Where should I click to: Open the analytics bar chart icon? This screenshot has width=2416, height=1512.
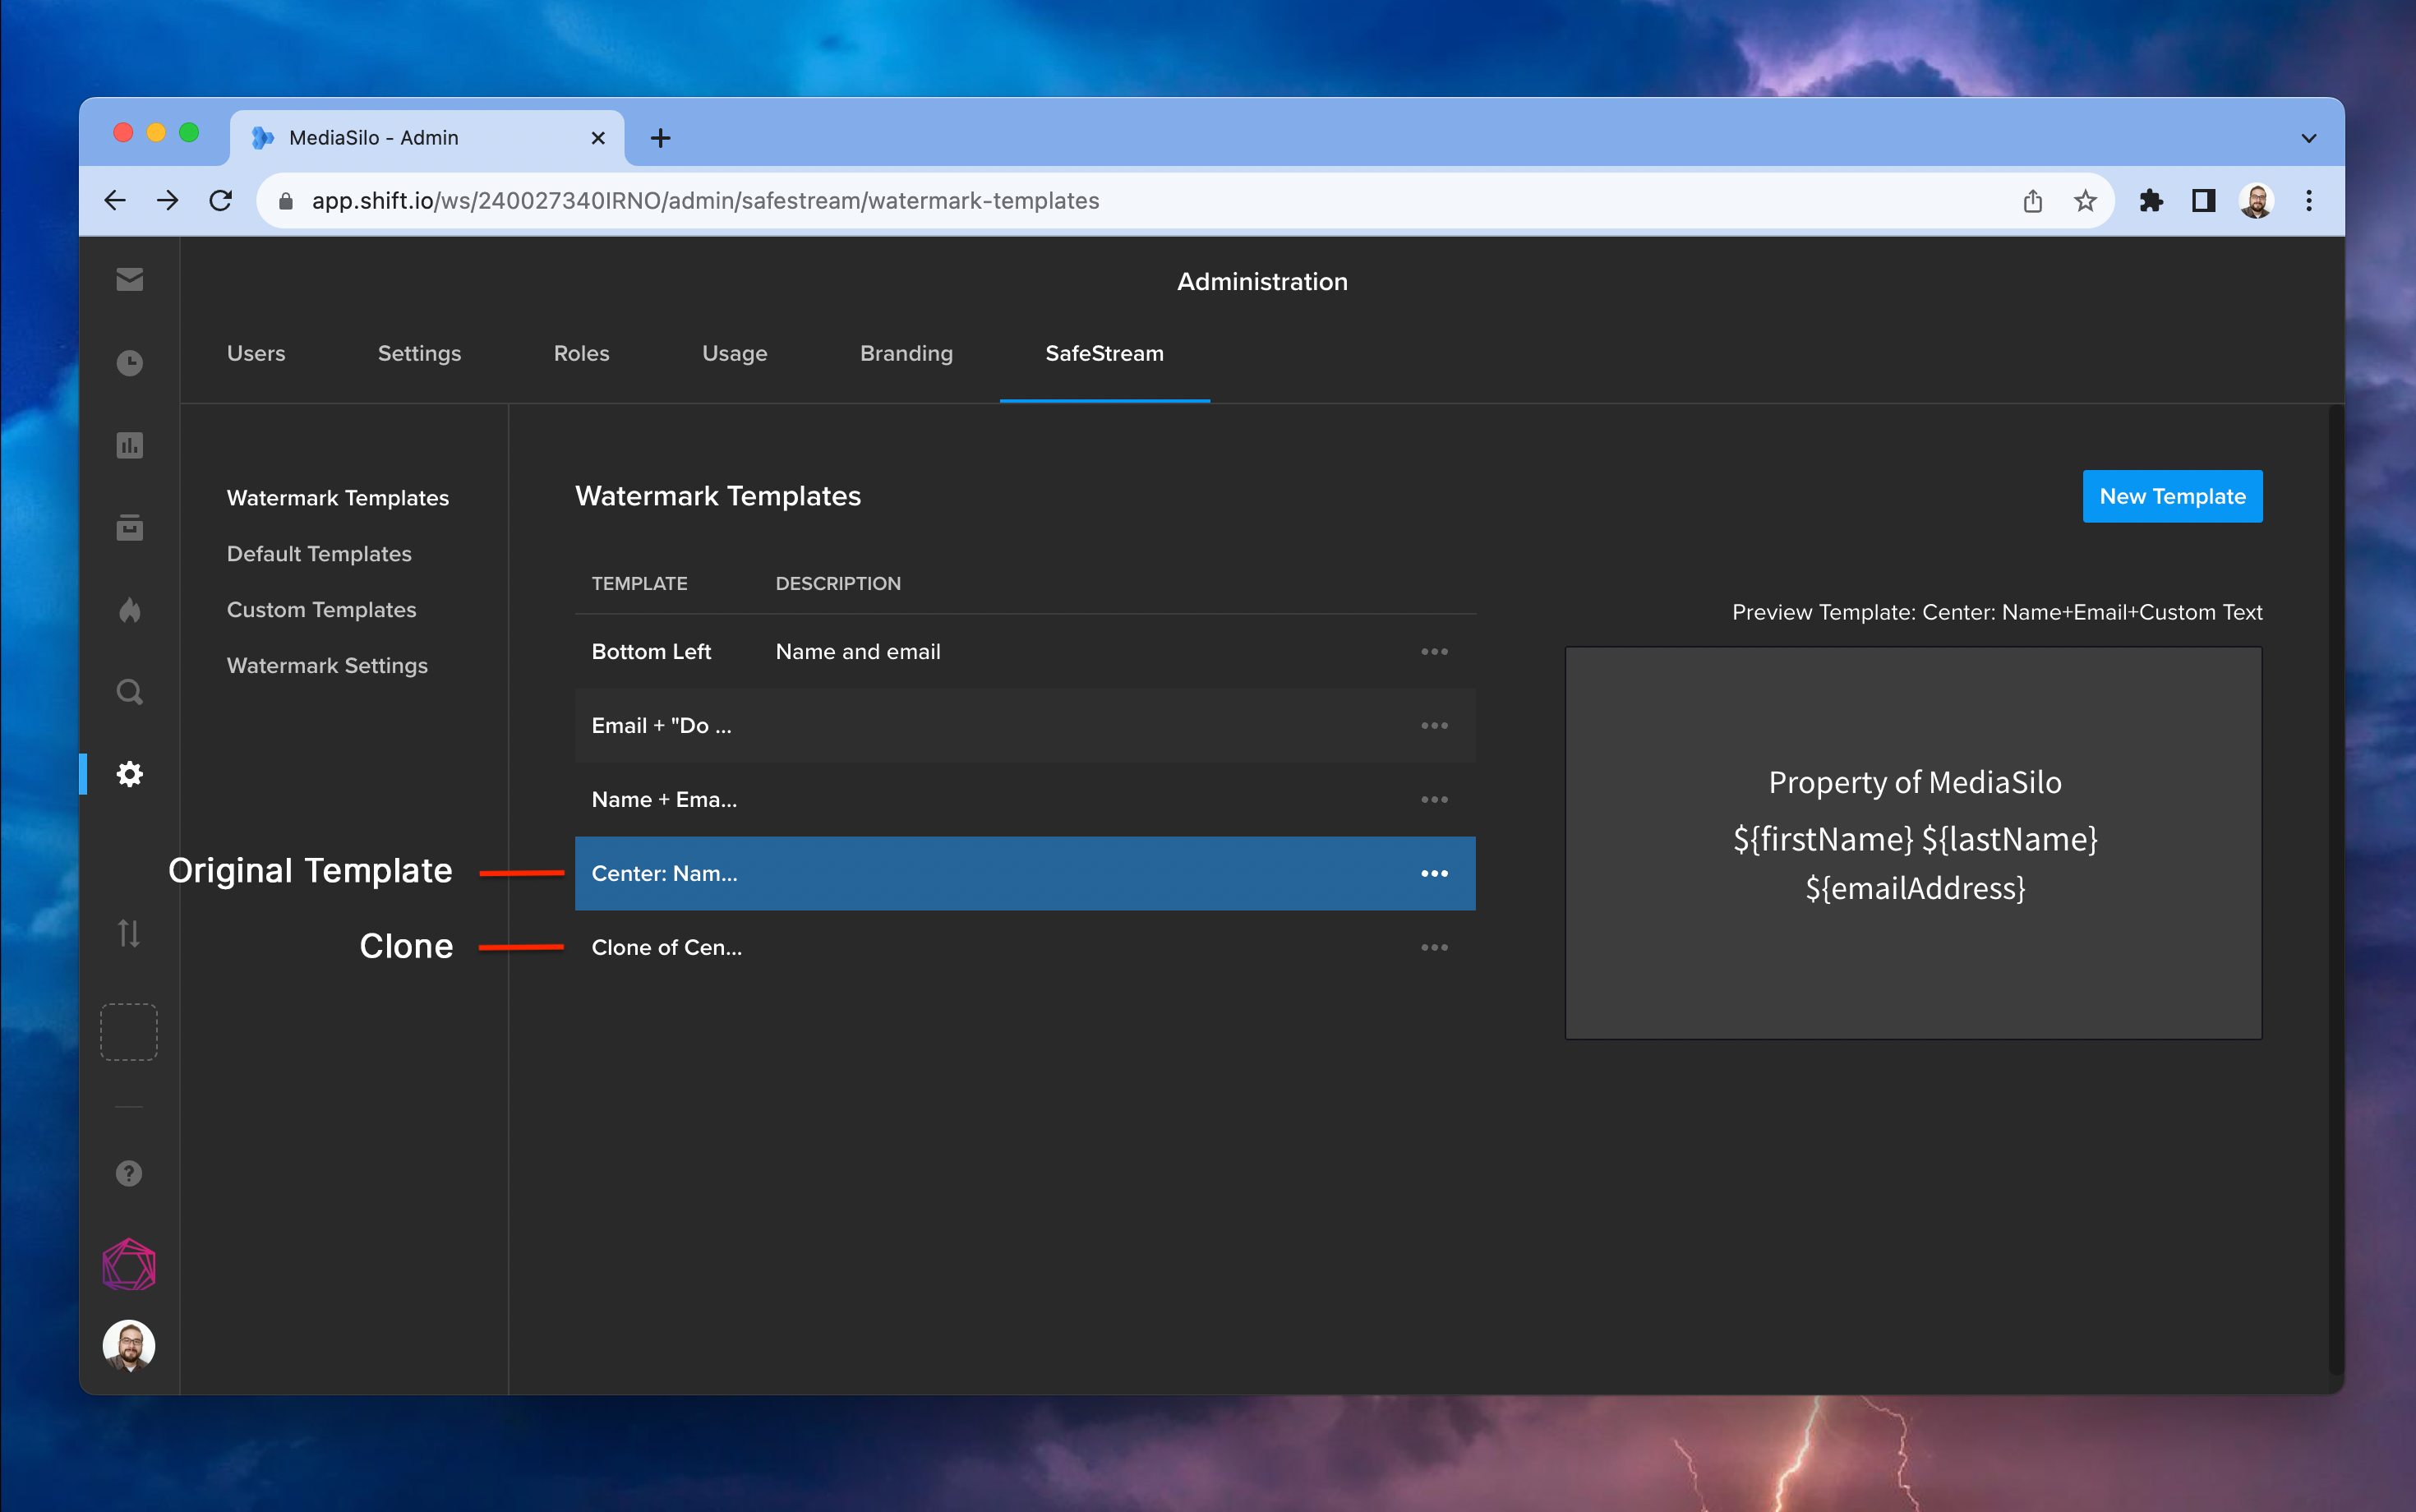(x=129, y=445)
